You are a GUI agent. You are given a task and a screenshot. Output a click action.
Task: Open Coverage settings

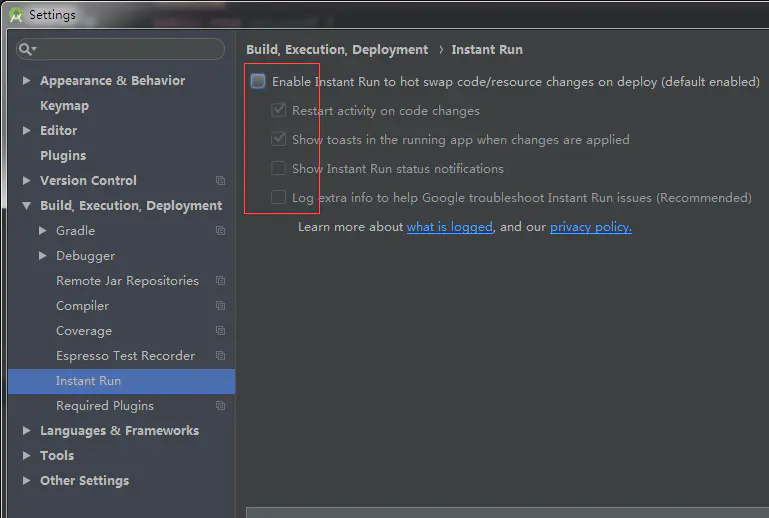pos(84,331)
